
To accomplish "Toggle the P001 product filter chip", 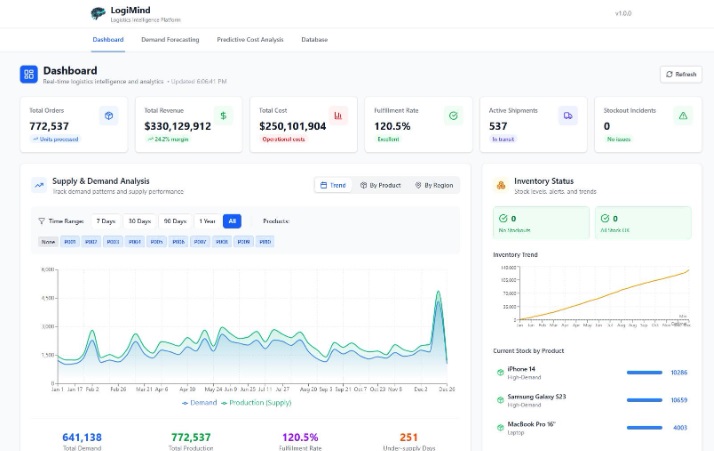I will click(70, 242).
